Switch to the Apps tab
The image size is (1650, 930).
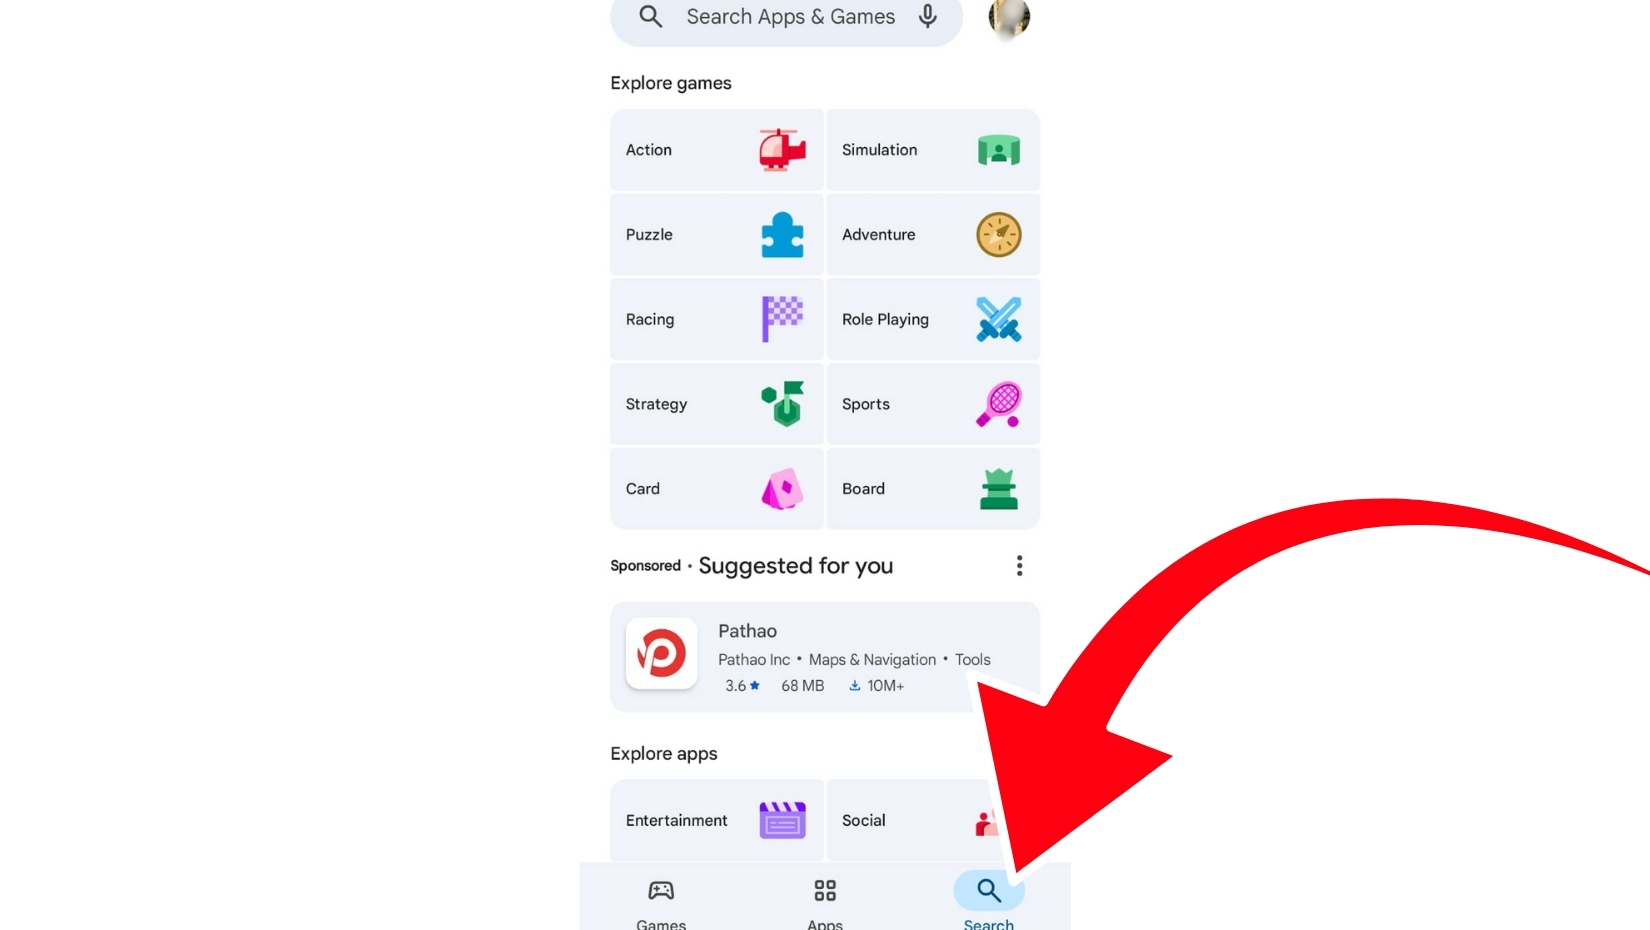click(825, 902)
